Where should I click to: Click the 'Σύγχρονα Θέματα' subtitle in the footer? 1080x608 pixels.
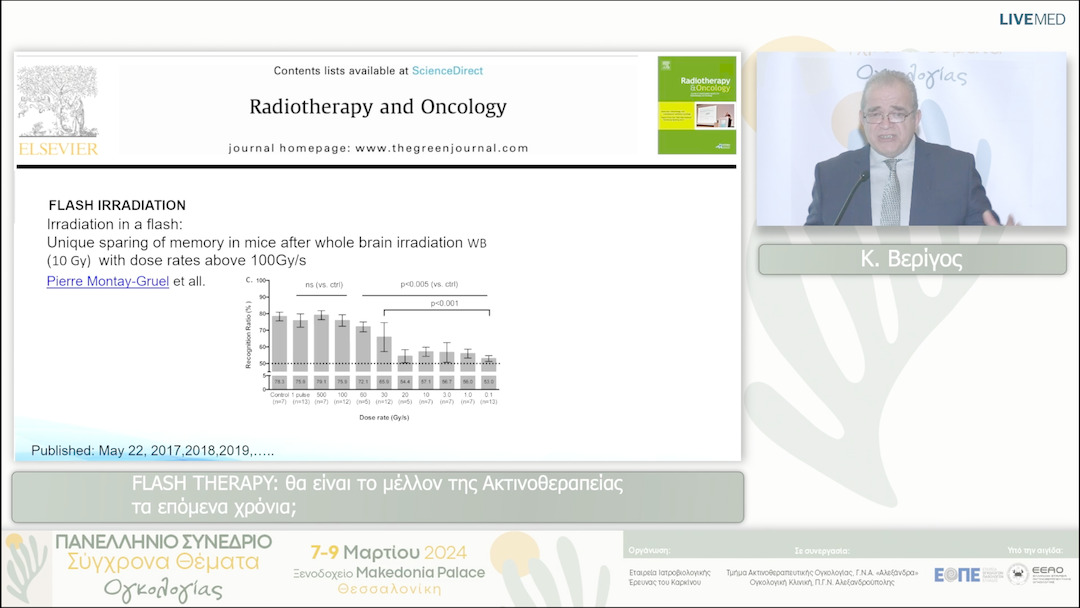pos(163,563)
